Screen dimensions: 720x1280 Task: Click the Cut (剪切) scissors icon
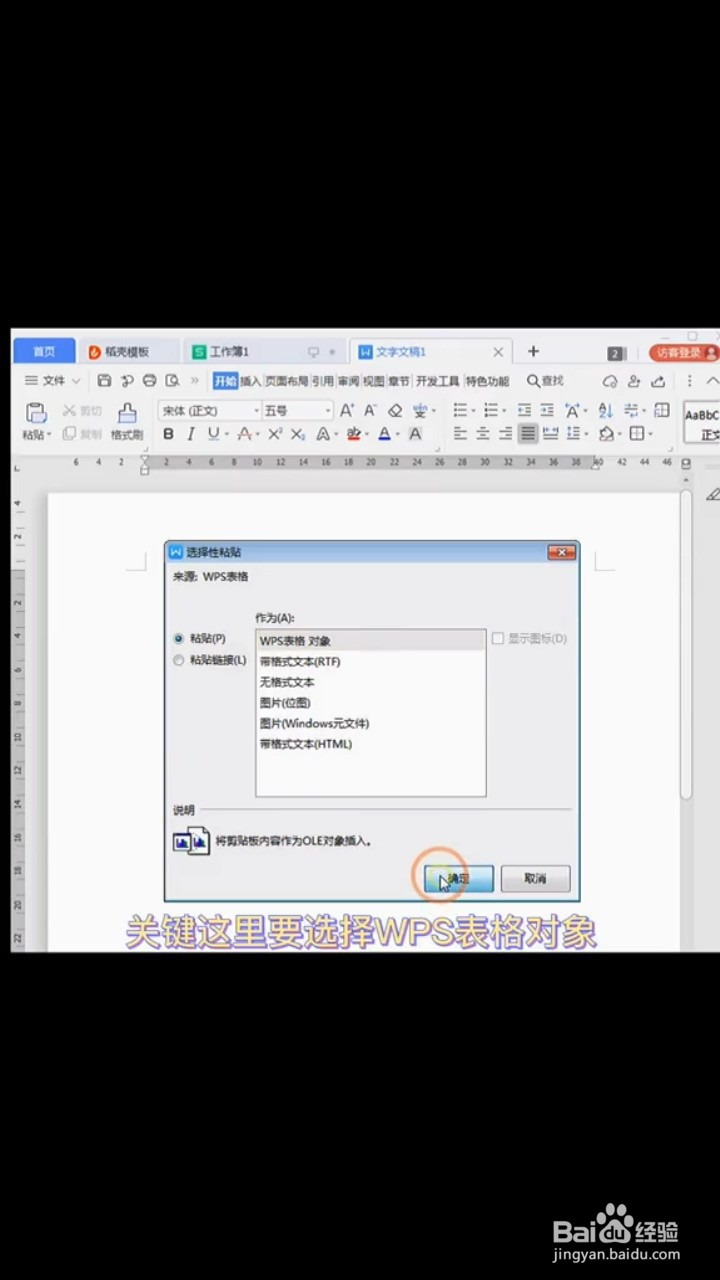[x=69, y=410]
